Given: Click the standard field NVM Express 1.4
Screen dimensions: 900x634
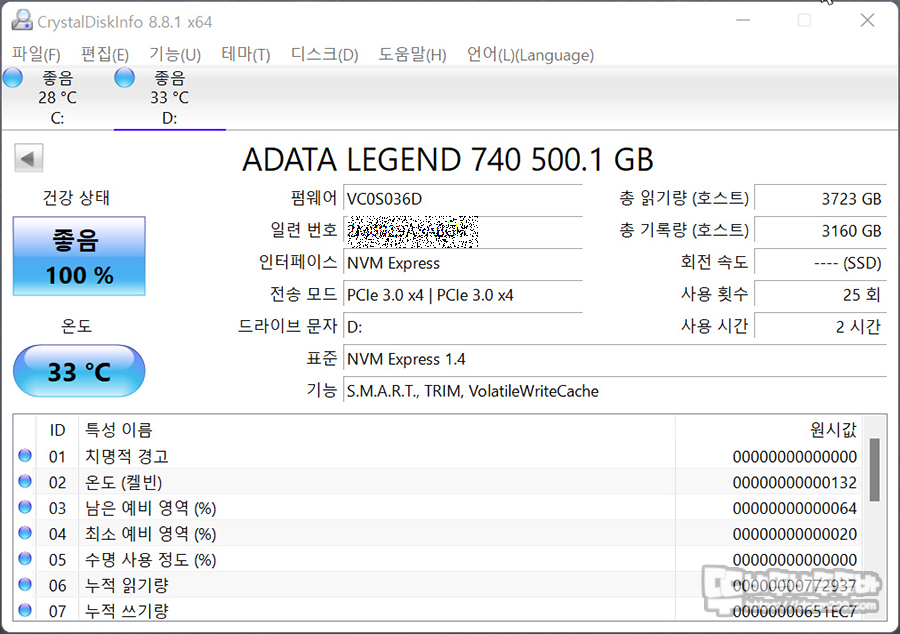Looking at the screenshot, I should click(615, 360).
